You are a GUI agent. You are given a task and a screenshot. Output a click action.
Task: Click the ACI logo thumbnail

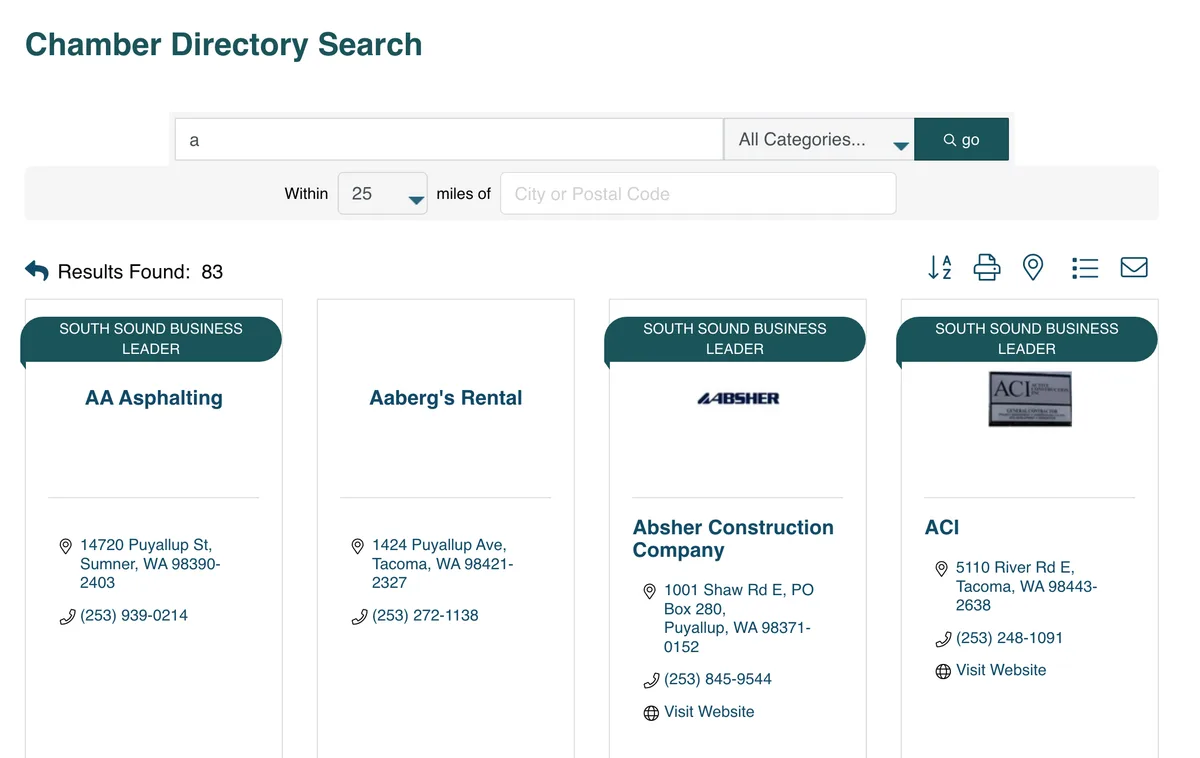point(1030,399)
